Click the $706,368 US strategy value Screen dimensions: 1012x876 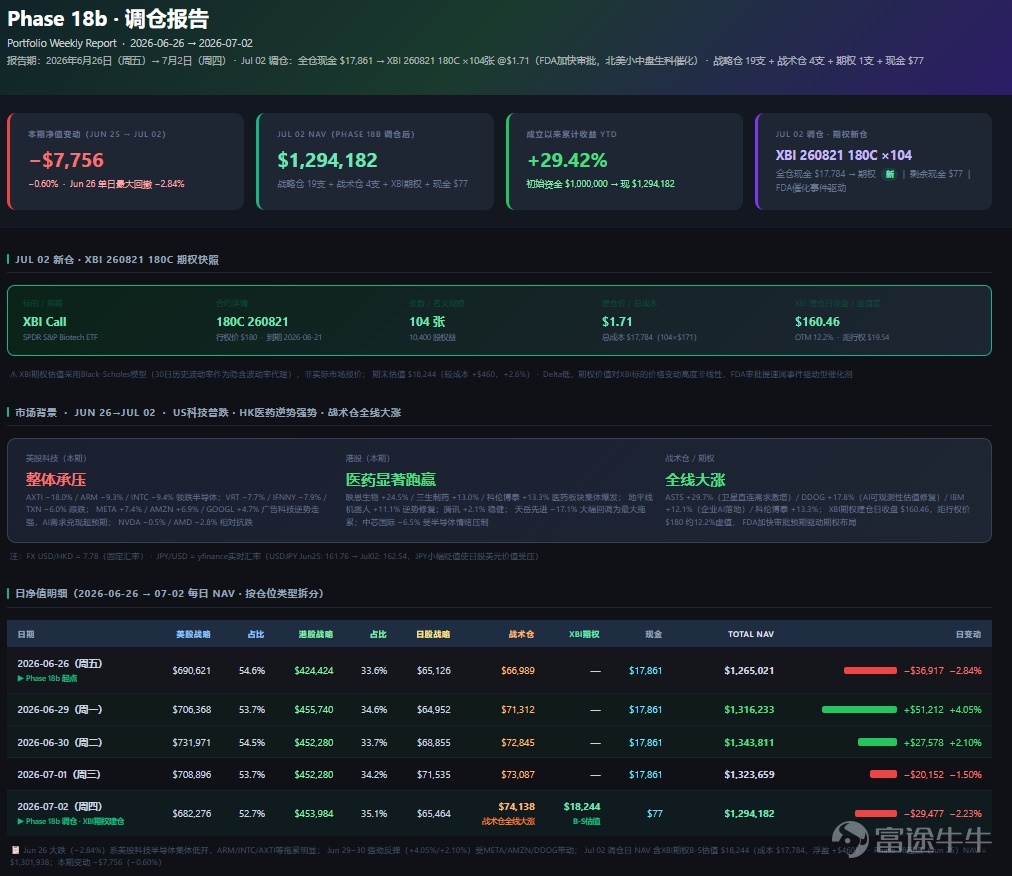(x=192, y=709)
